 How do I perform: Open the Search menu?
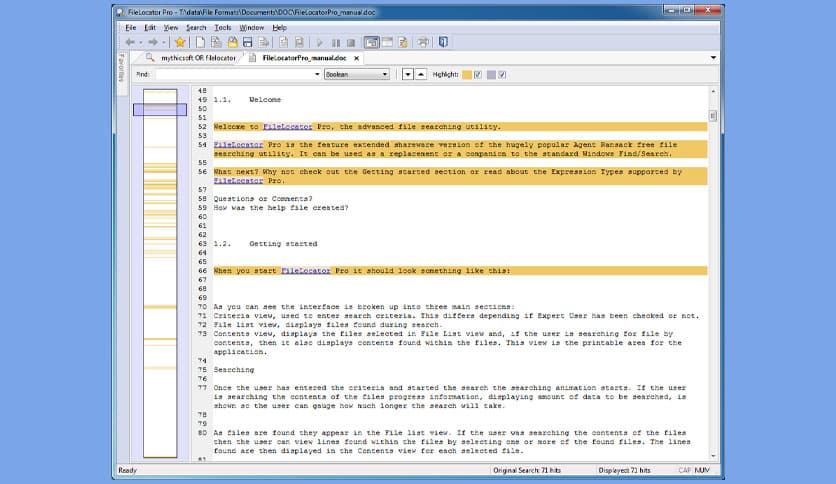coord(196,28)
